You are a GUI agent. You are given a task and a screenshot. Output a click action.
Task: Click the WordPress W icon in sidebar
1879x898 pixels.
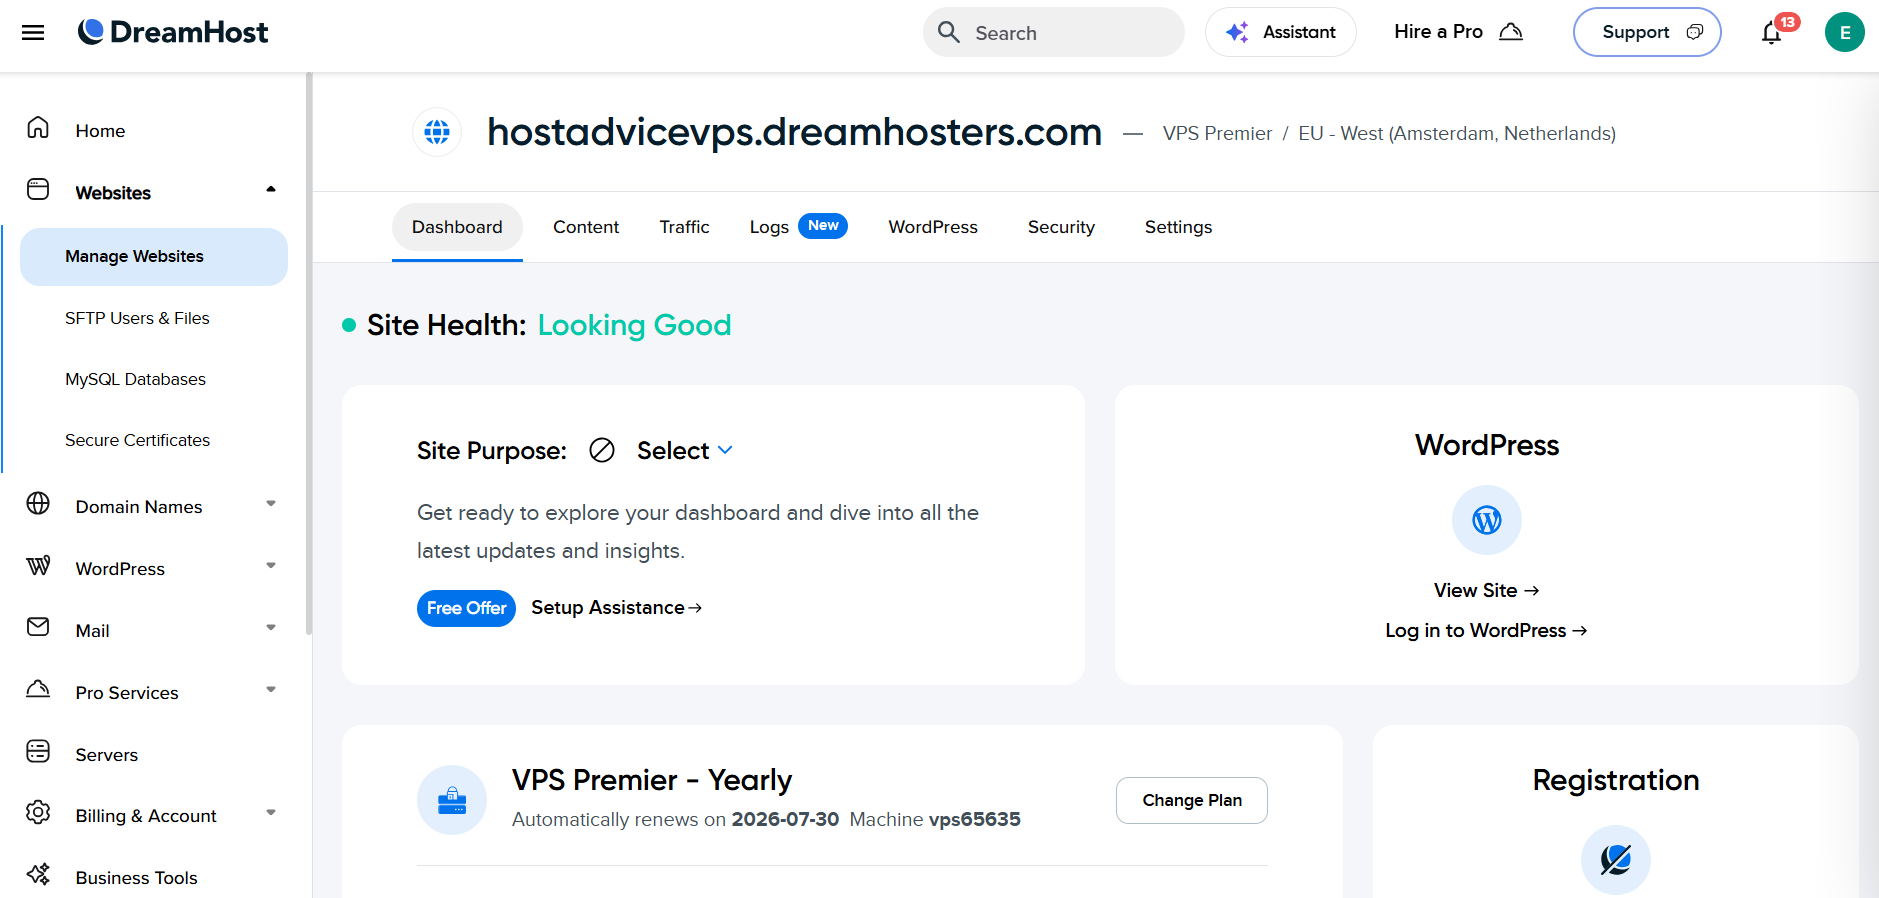(38, 566)
